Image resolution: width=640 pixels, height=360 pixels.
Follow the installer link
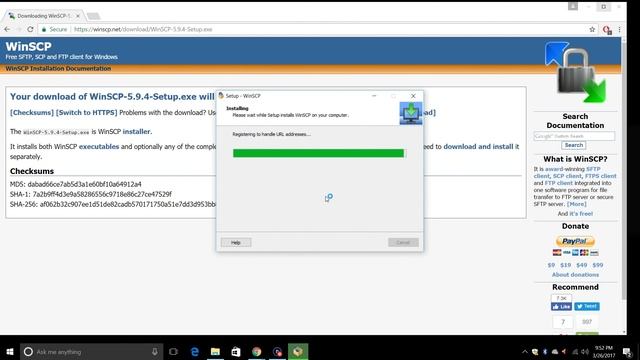tap(136, 132)
